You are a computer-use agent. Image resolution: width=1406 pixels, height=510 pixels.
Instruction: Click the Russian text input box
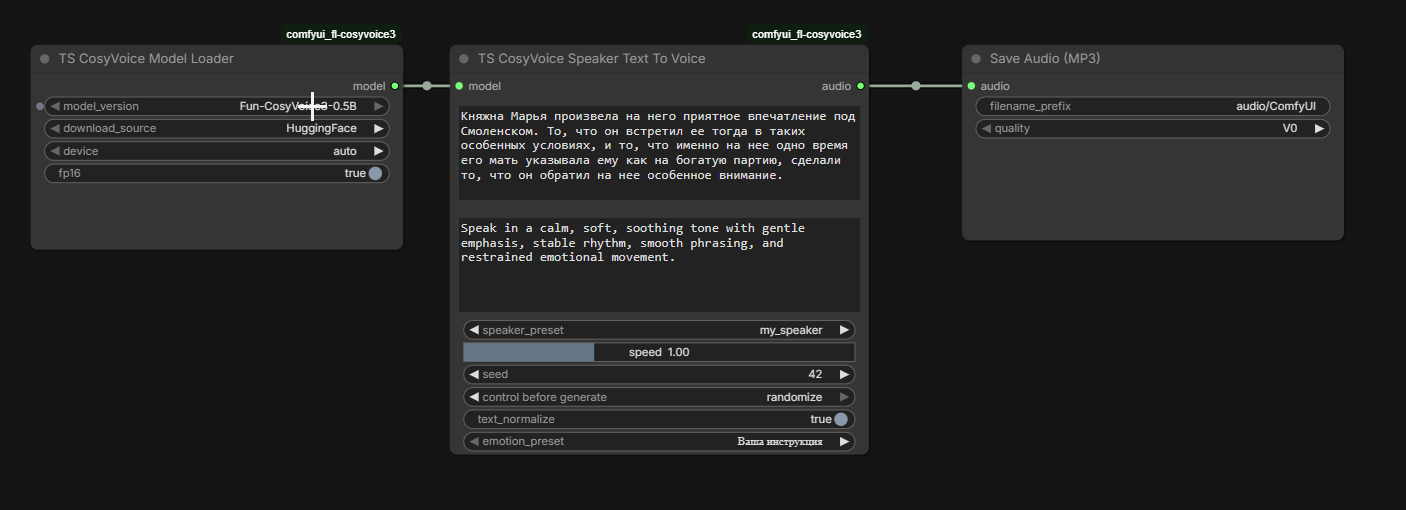click(x=659, y=153)
